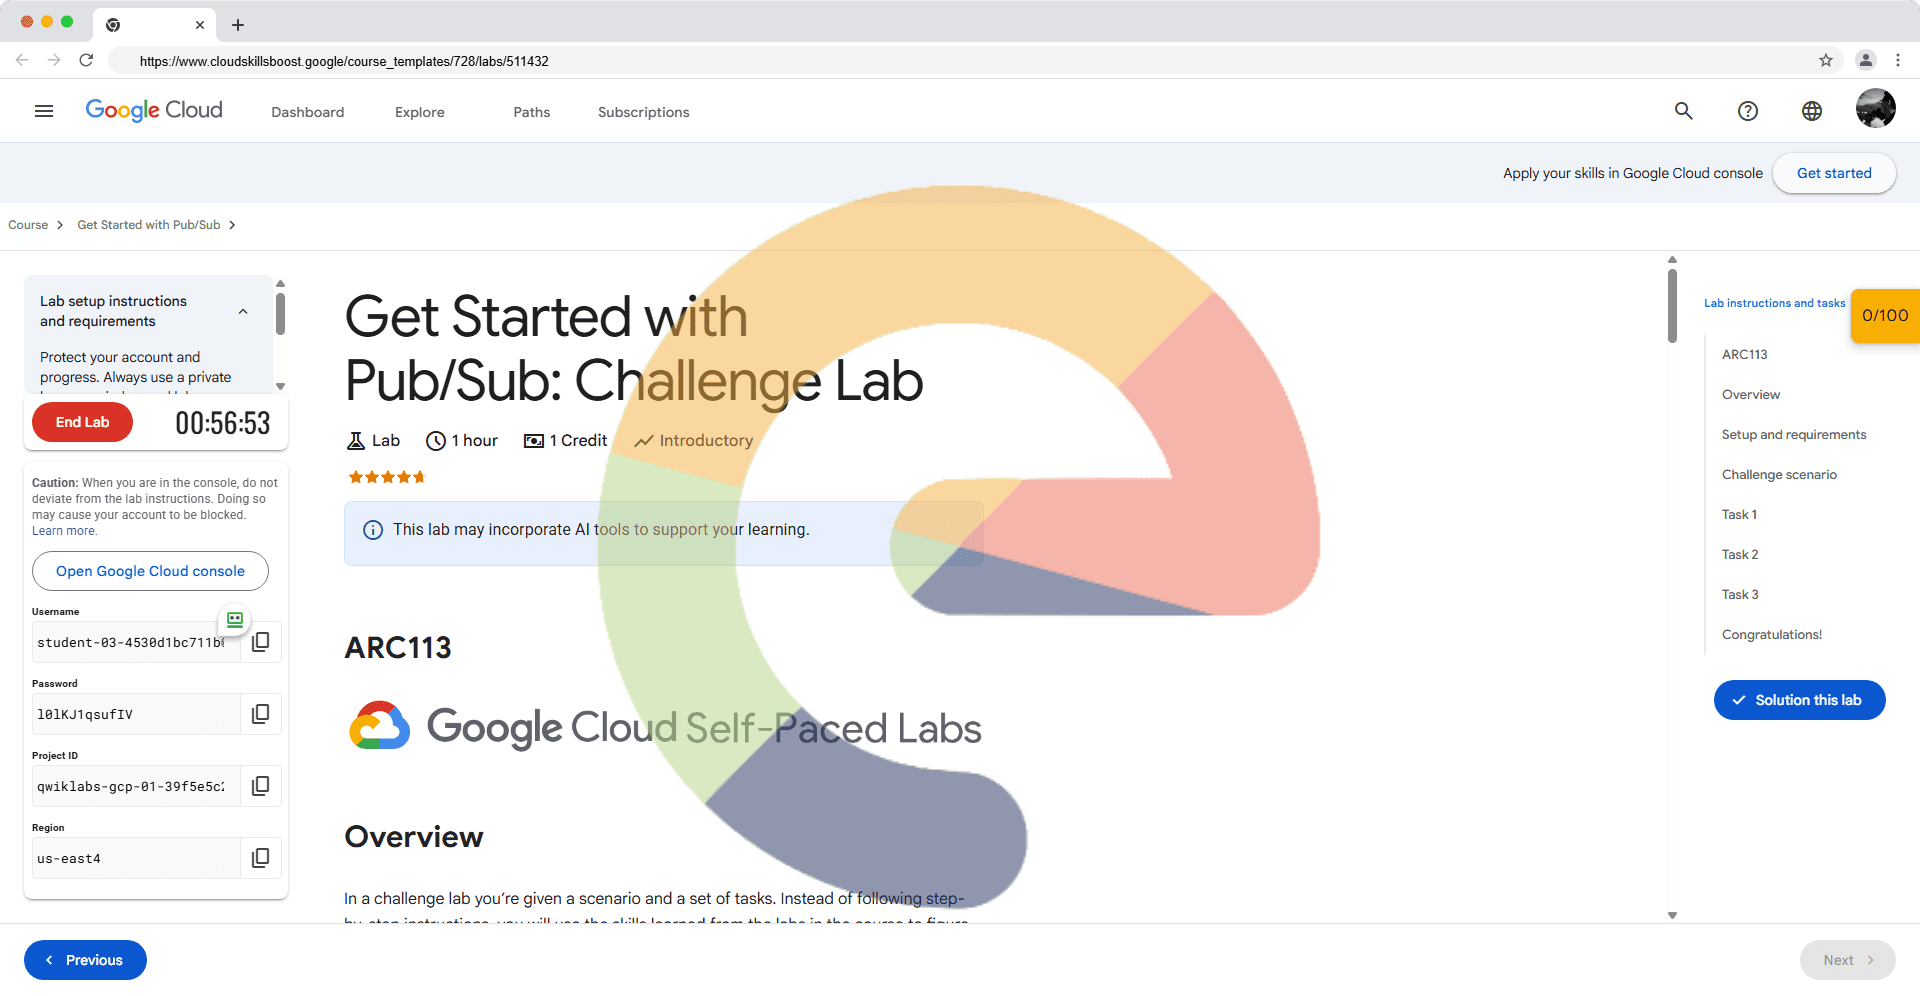Click the Learn more link
The height and width of the screenshot is (996, 1920).
tap(64, 531)
